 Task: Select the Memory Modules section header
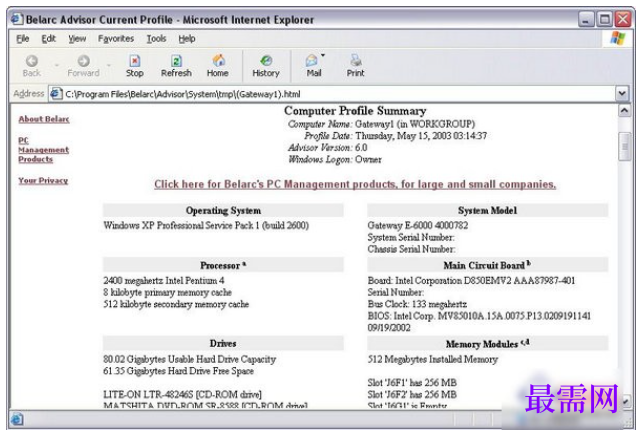tap(488, 344)
